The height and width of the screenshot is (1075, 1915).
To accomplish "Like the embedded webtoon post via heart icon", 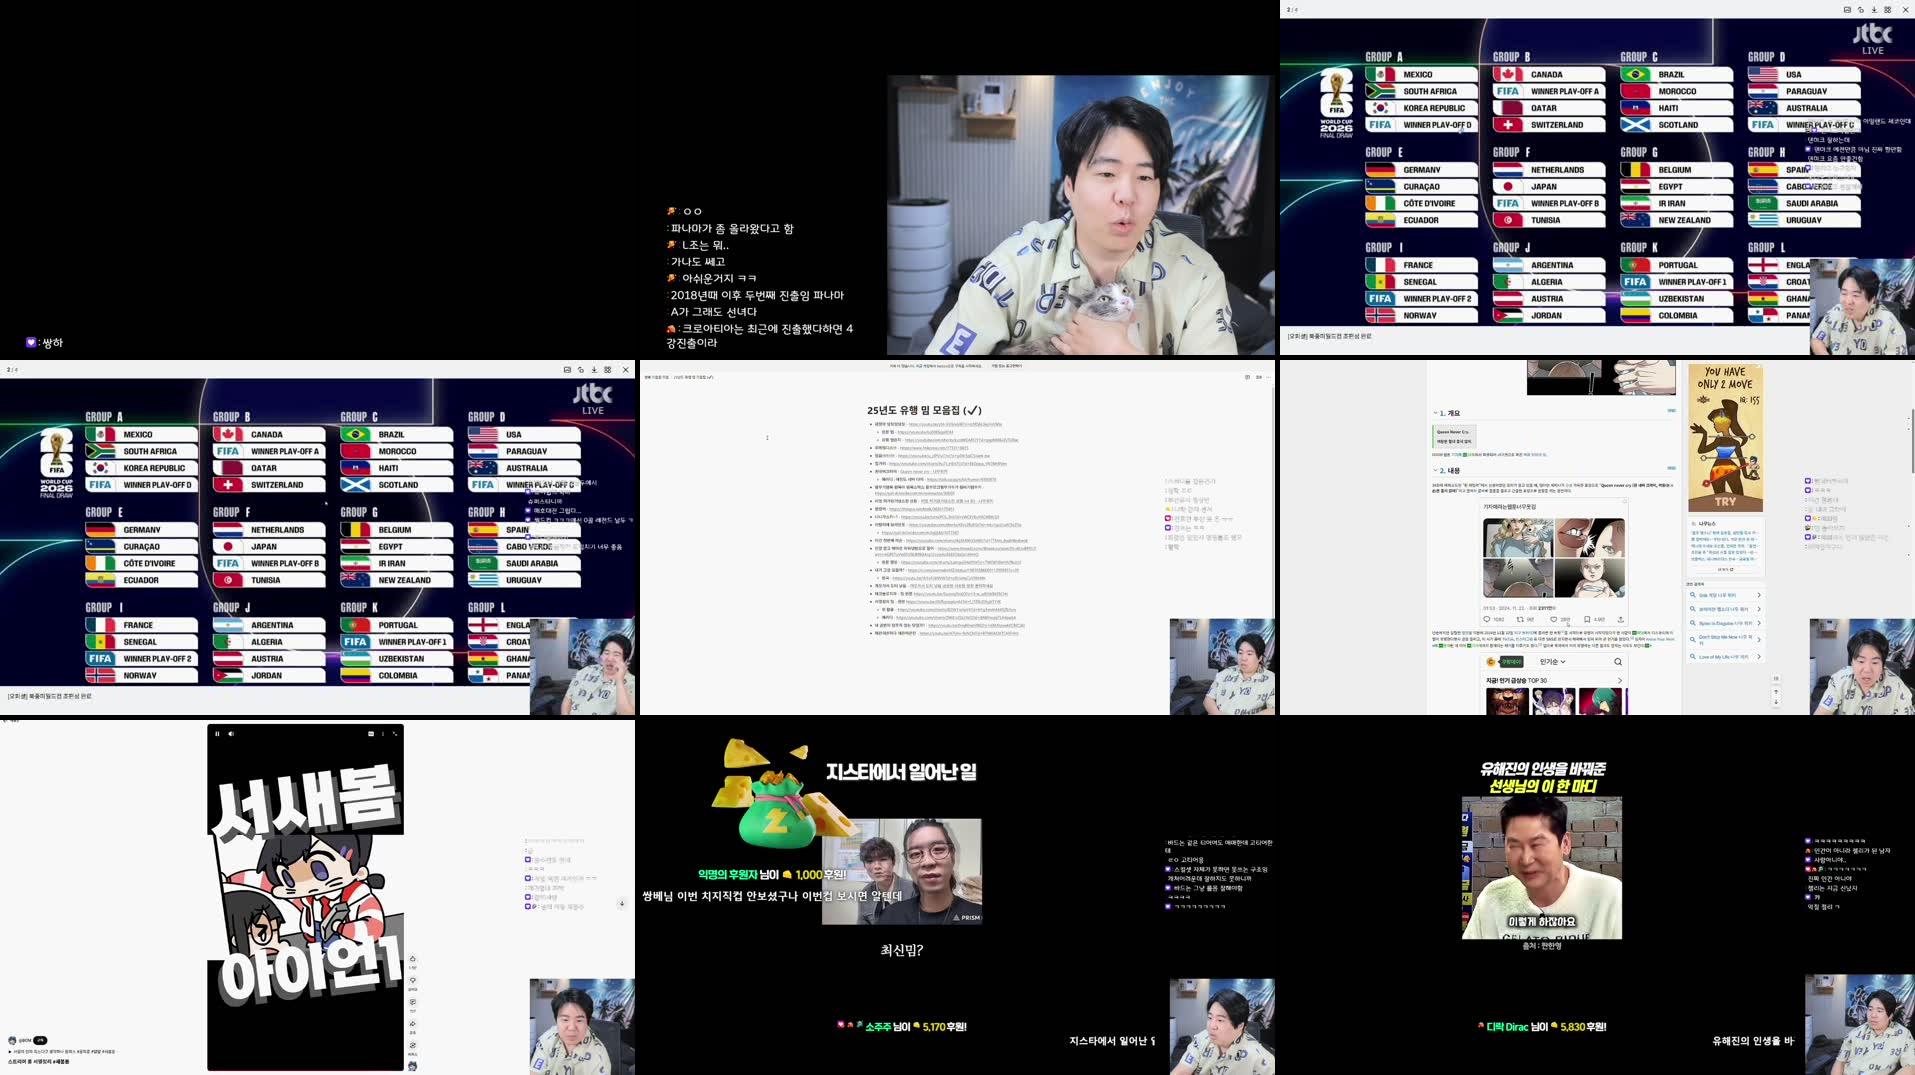I will coord(1554,619).
